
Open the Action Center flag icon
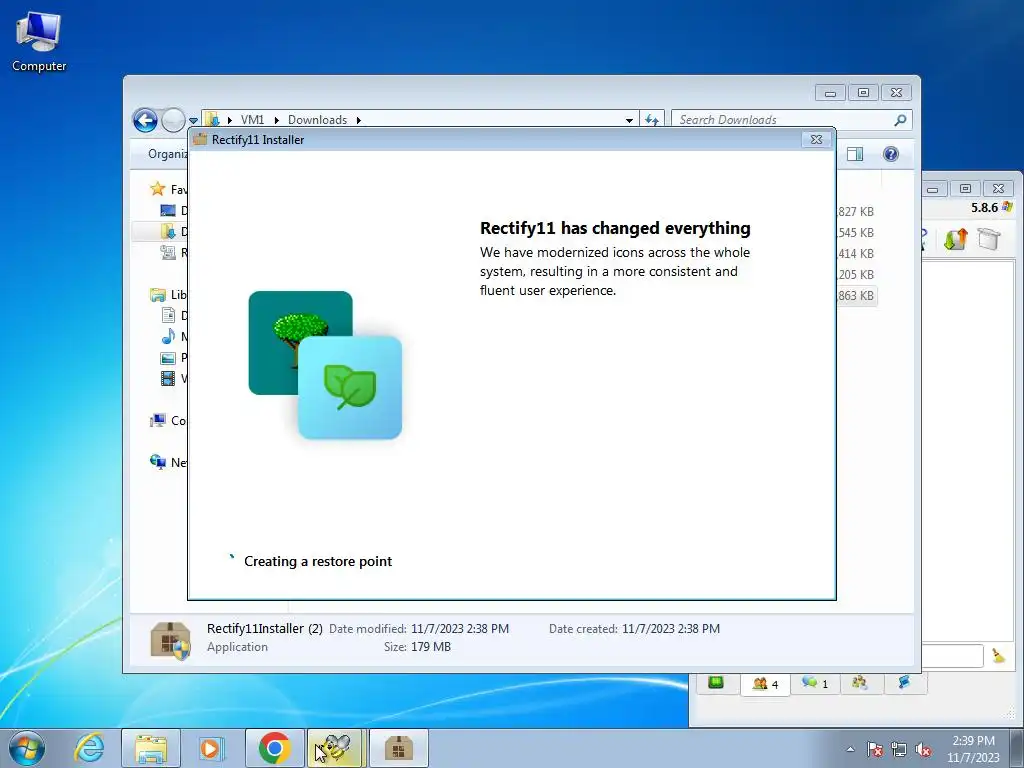point(875,749)
